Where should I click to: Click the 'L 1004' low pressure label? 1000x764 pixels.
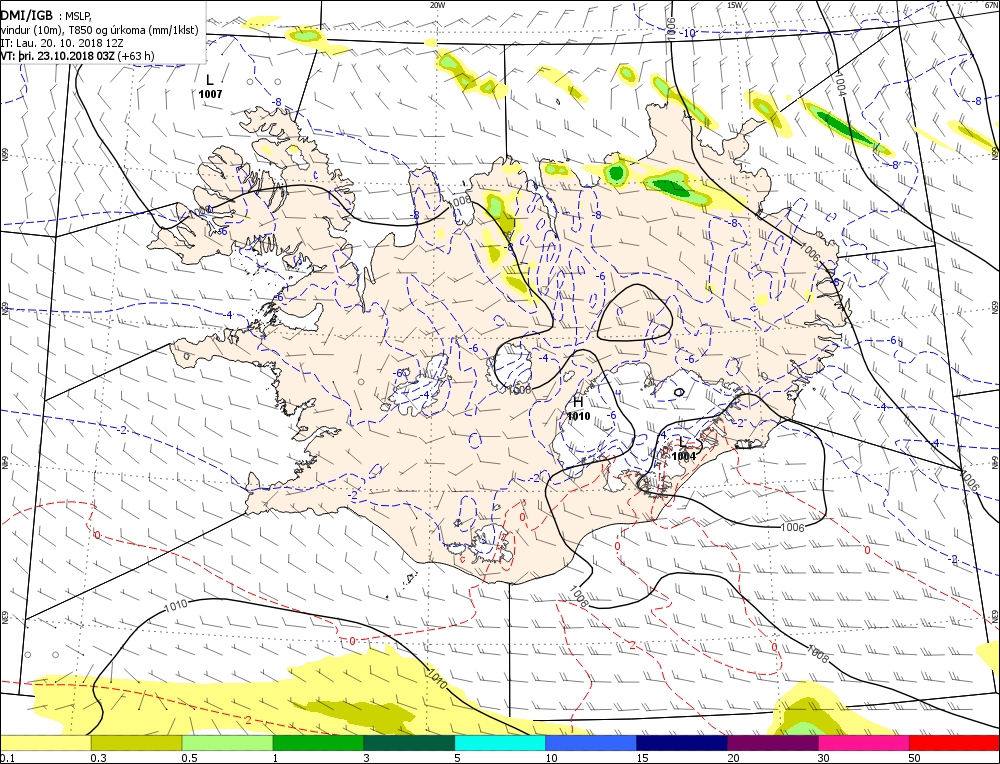point(684,449)
